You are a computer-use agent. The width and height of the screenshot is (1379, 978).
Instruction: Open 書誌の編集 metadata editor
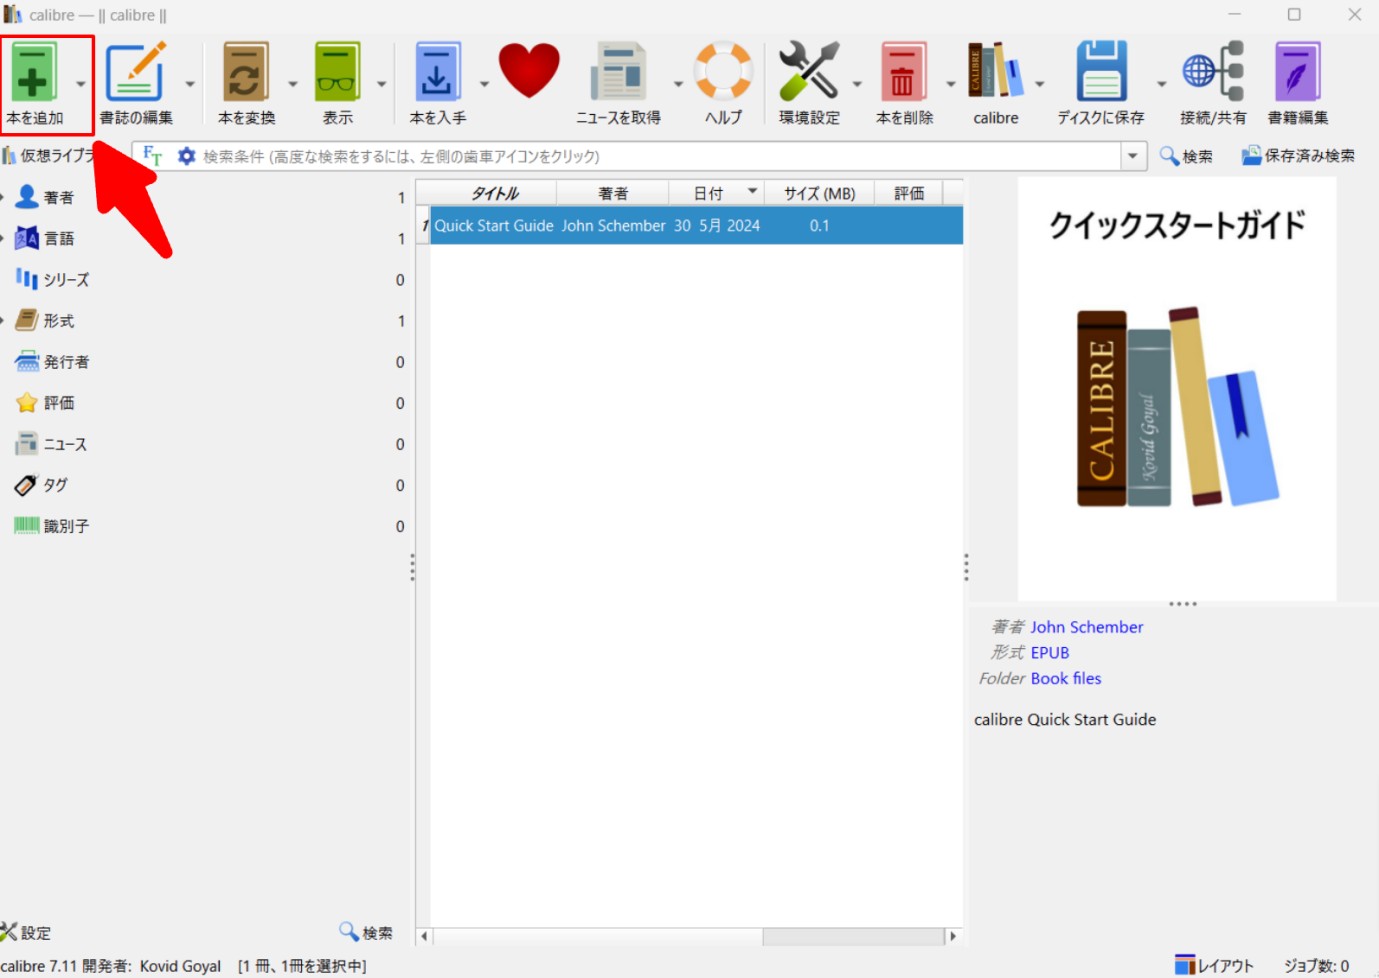[135, 73]
